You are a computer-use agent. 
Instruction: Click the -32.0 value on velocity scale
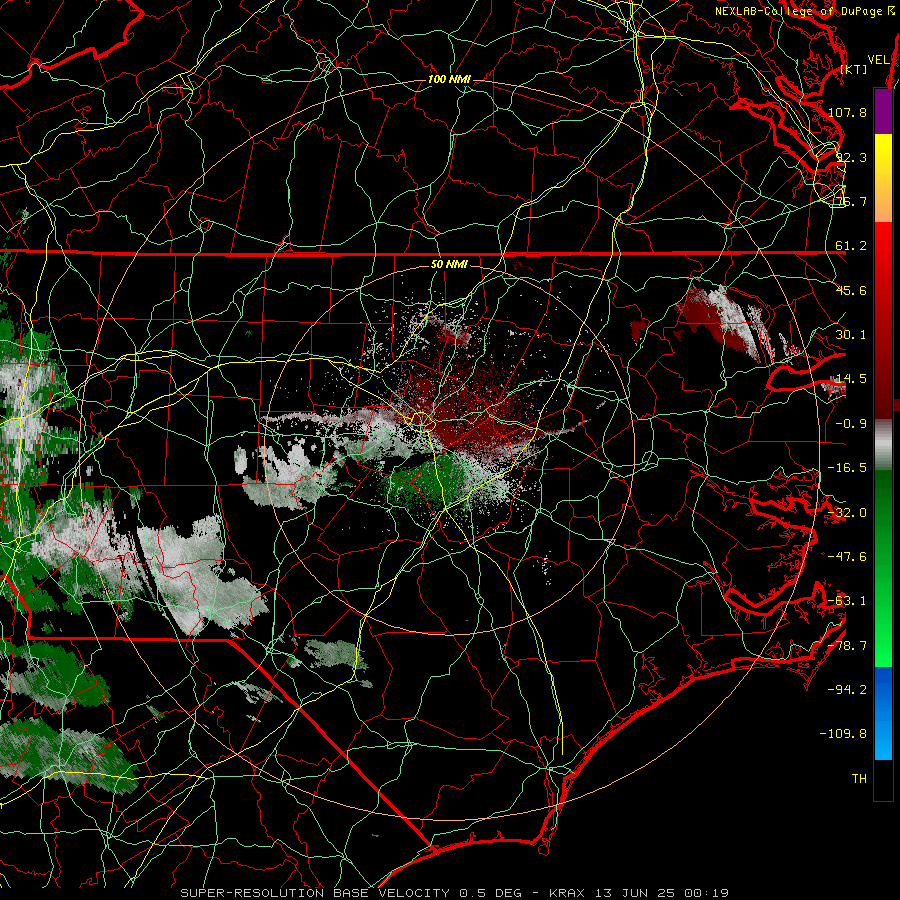pos(847,513)
